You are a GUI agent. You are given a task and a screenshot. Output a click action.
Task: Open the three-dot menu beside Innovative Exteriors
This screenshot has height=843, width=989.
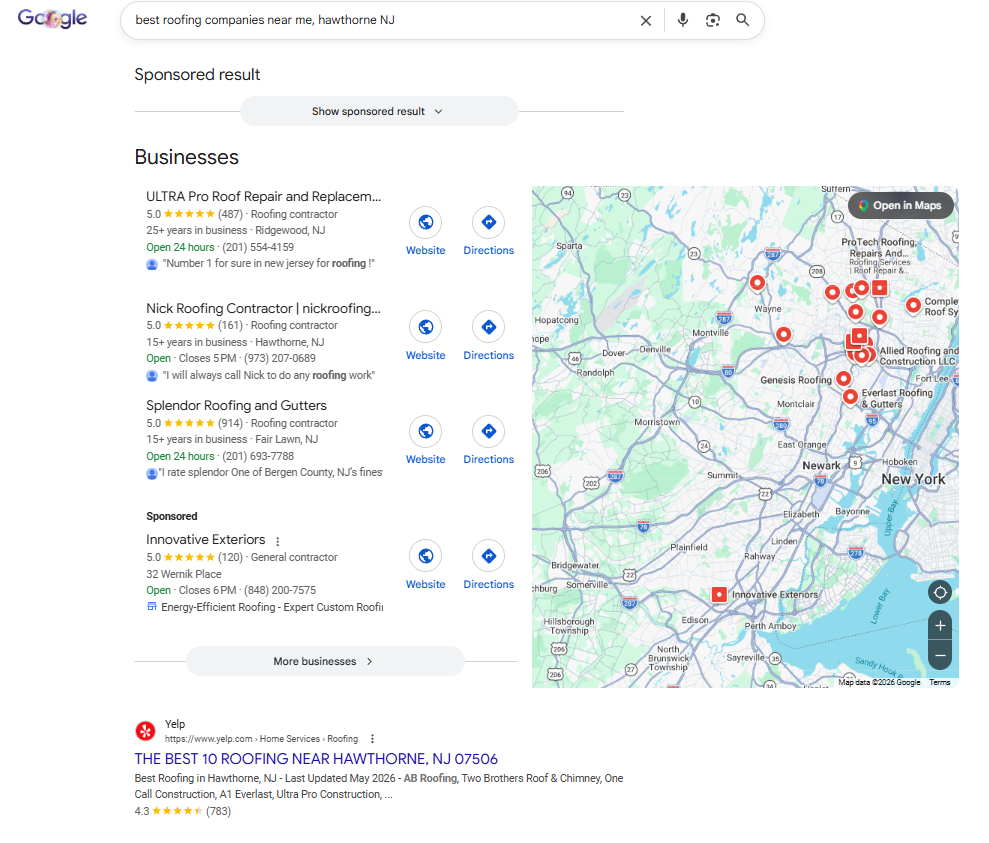pos(278,541)
